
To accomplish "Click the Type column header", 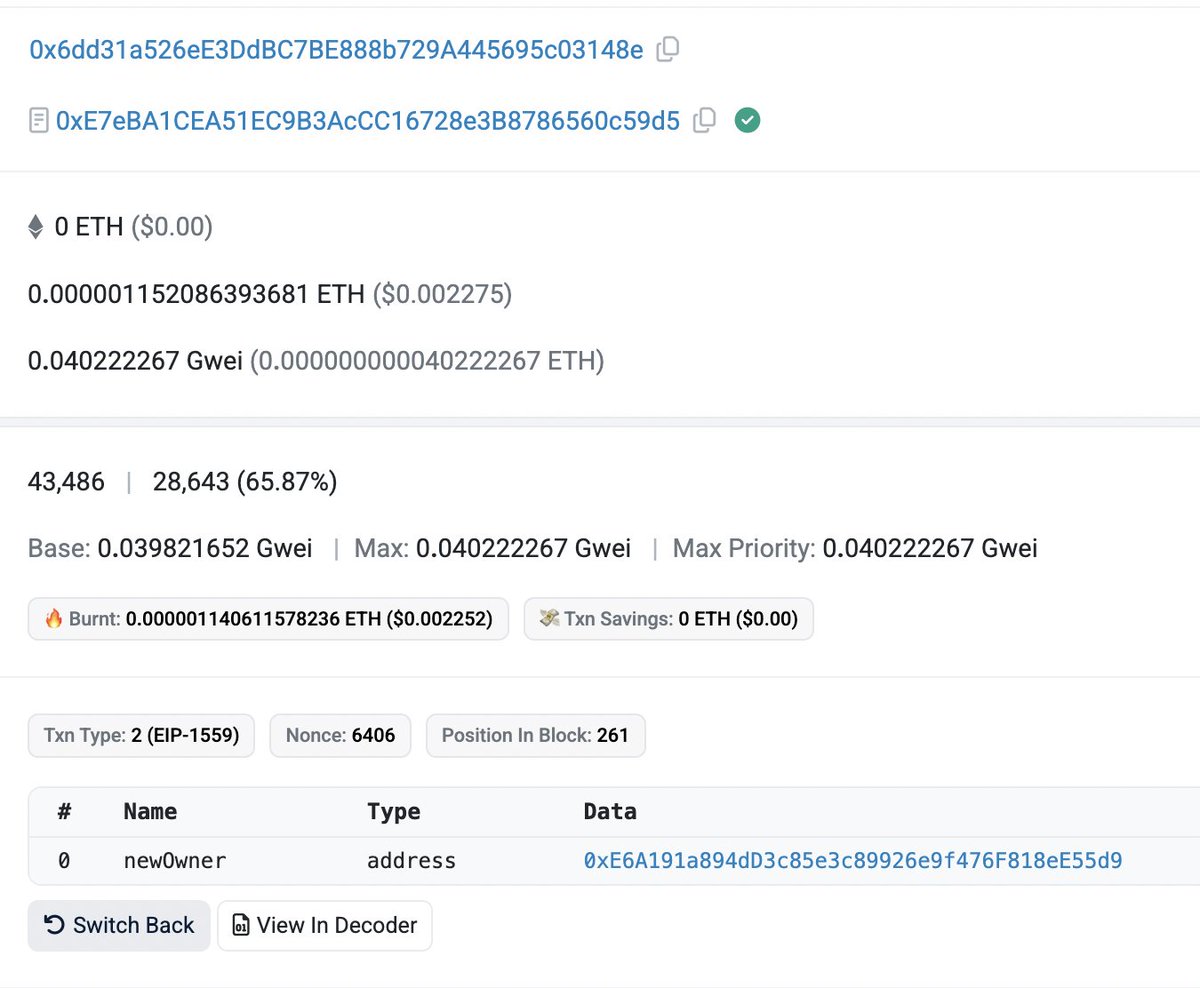I will [x=394, y=811].
